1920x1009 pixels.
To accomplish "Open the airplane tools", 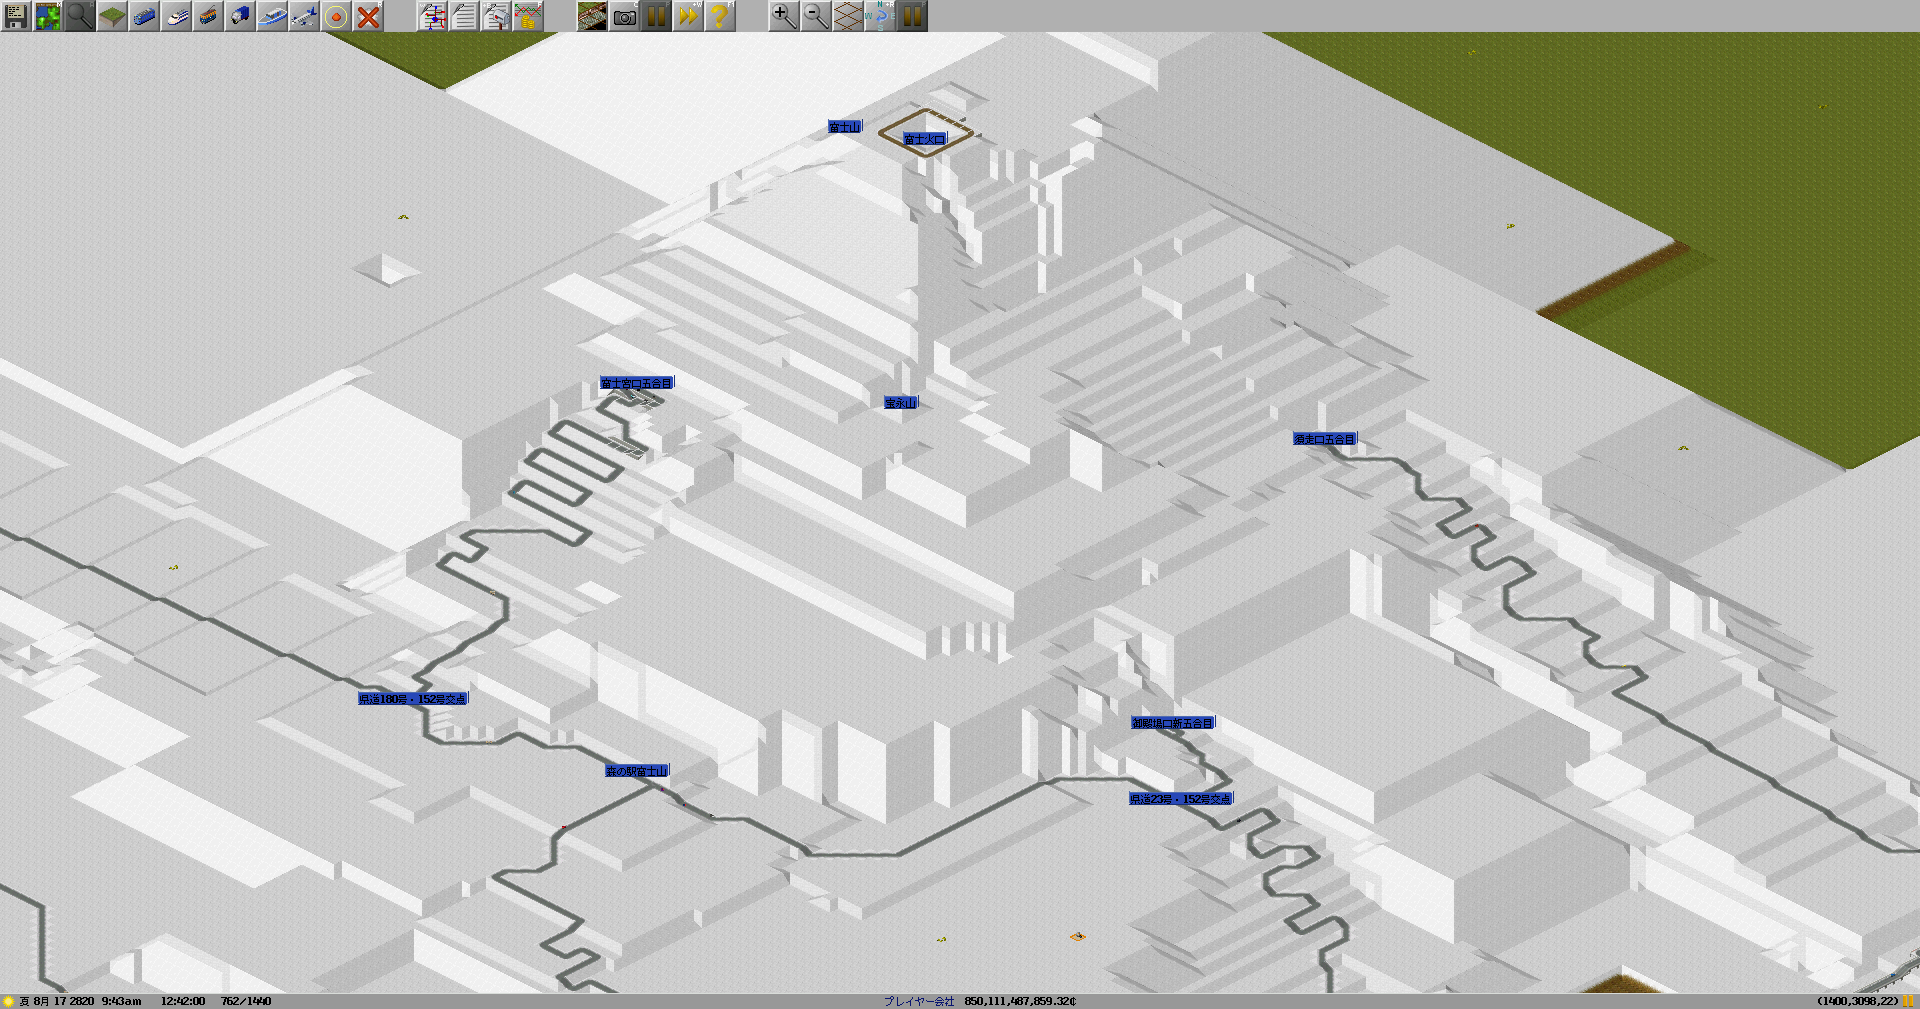I will pyautogui.click(x=304, y=16).
